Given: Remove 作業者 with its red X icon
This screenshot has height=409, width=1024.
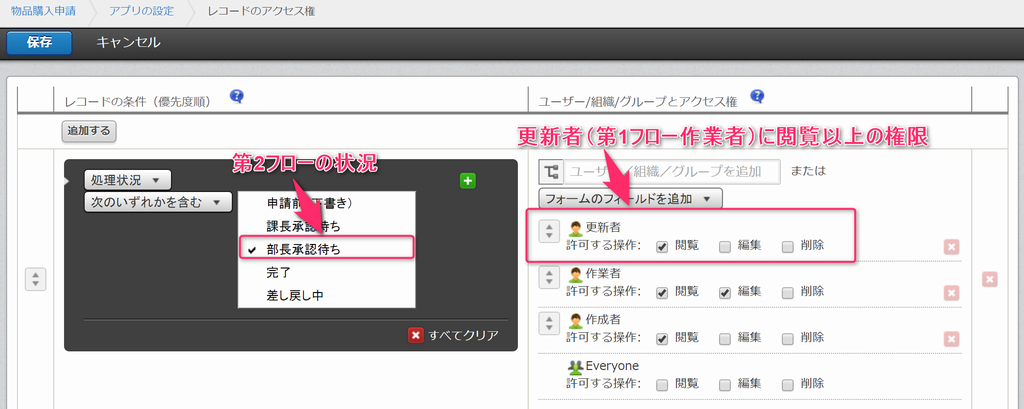Looking at the screenshot, I should click(952, 293).
